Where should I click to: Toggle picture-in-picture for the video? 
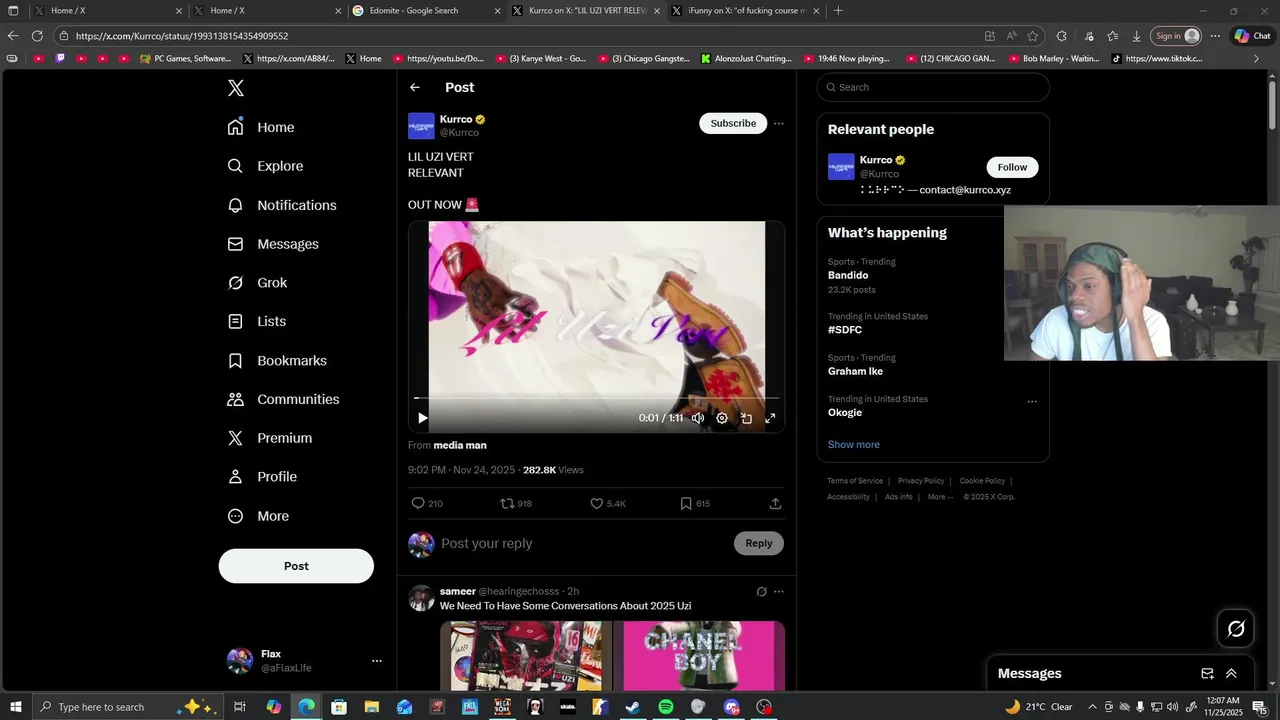coord(746,418)
